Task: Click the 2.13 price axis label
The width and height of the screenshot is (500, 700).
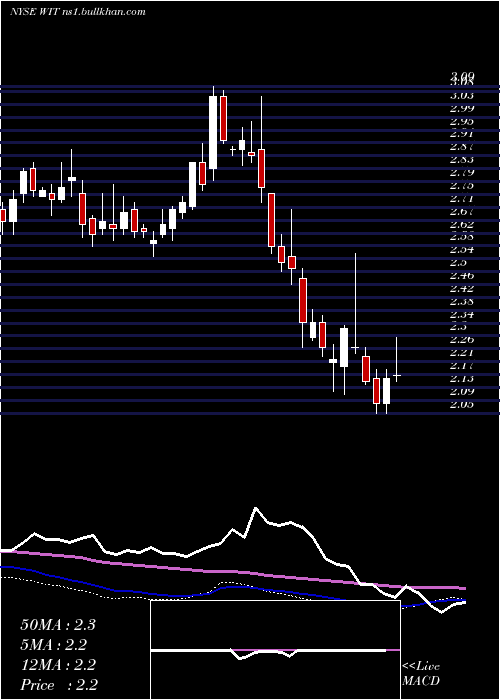Action: click(462, 378)
